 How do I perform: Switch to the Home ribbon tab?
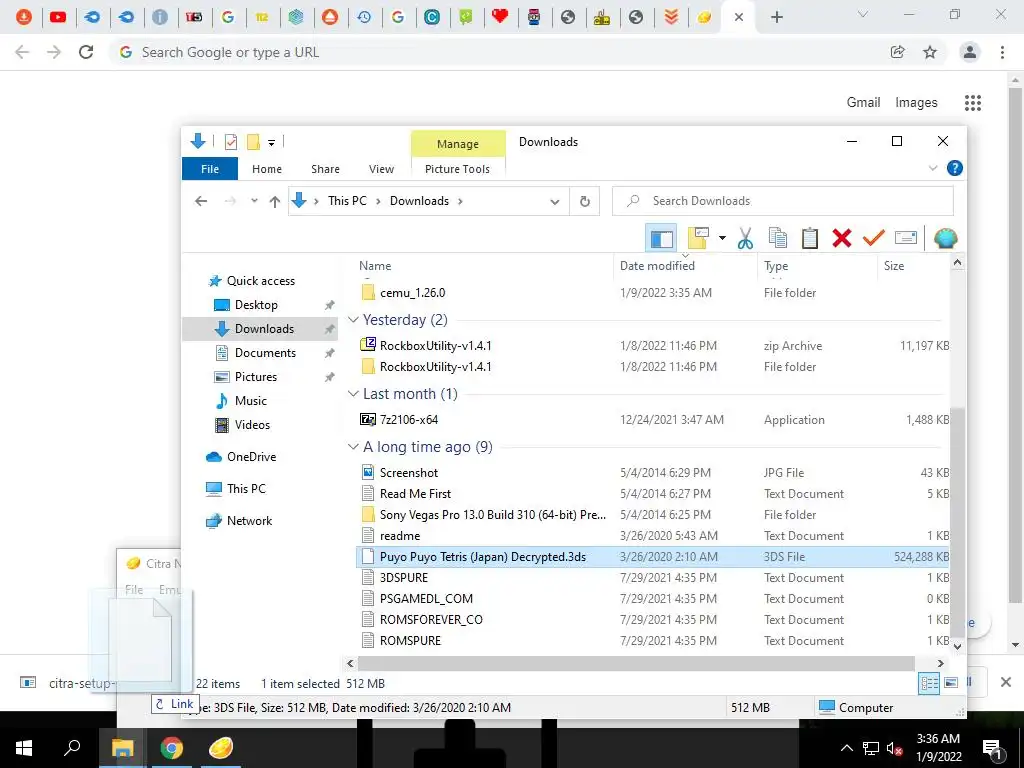click(266, 169)
